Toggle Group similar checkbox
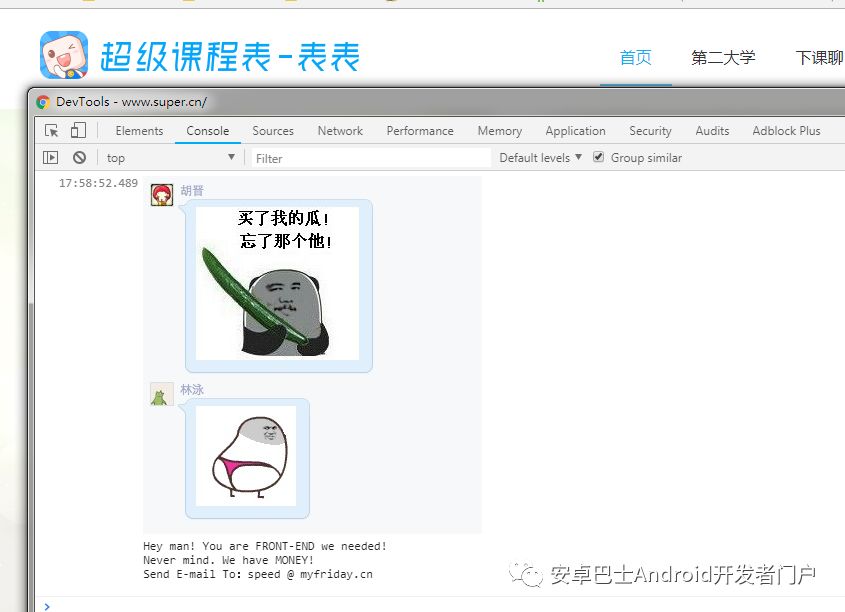845x612 pixels. (x=598, y=157)
